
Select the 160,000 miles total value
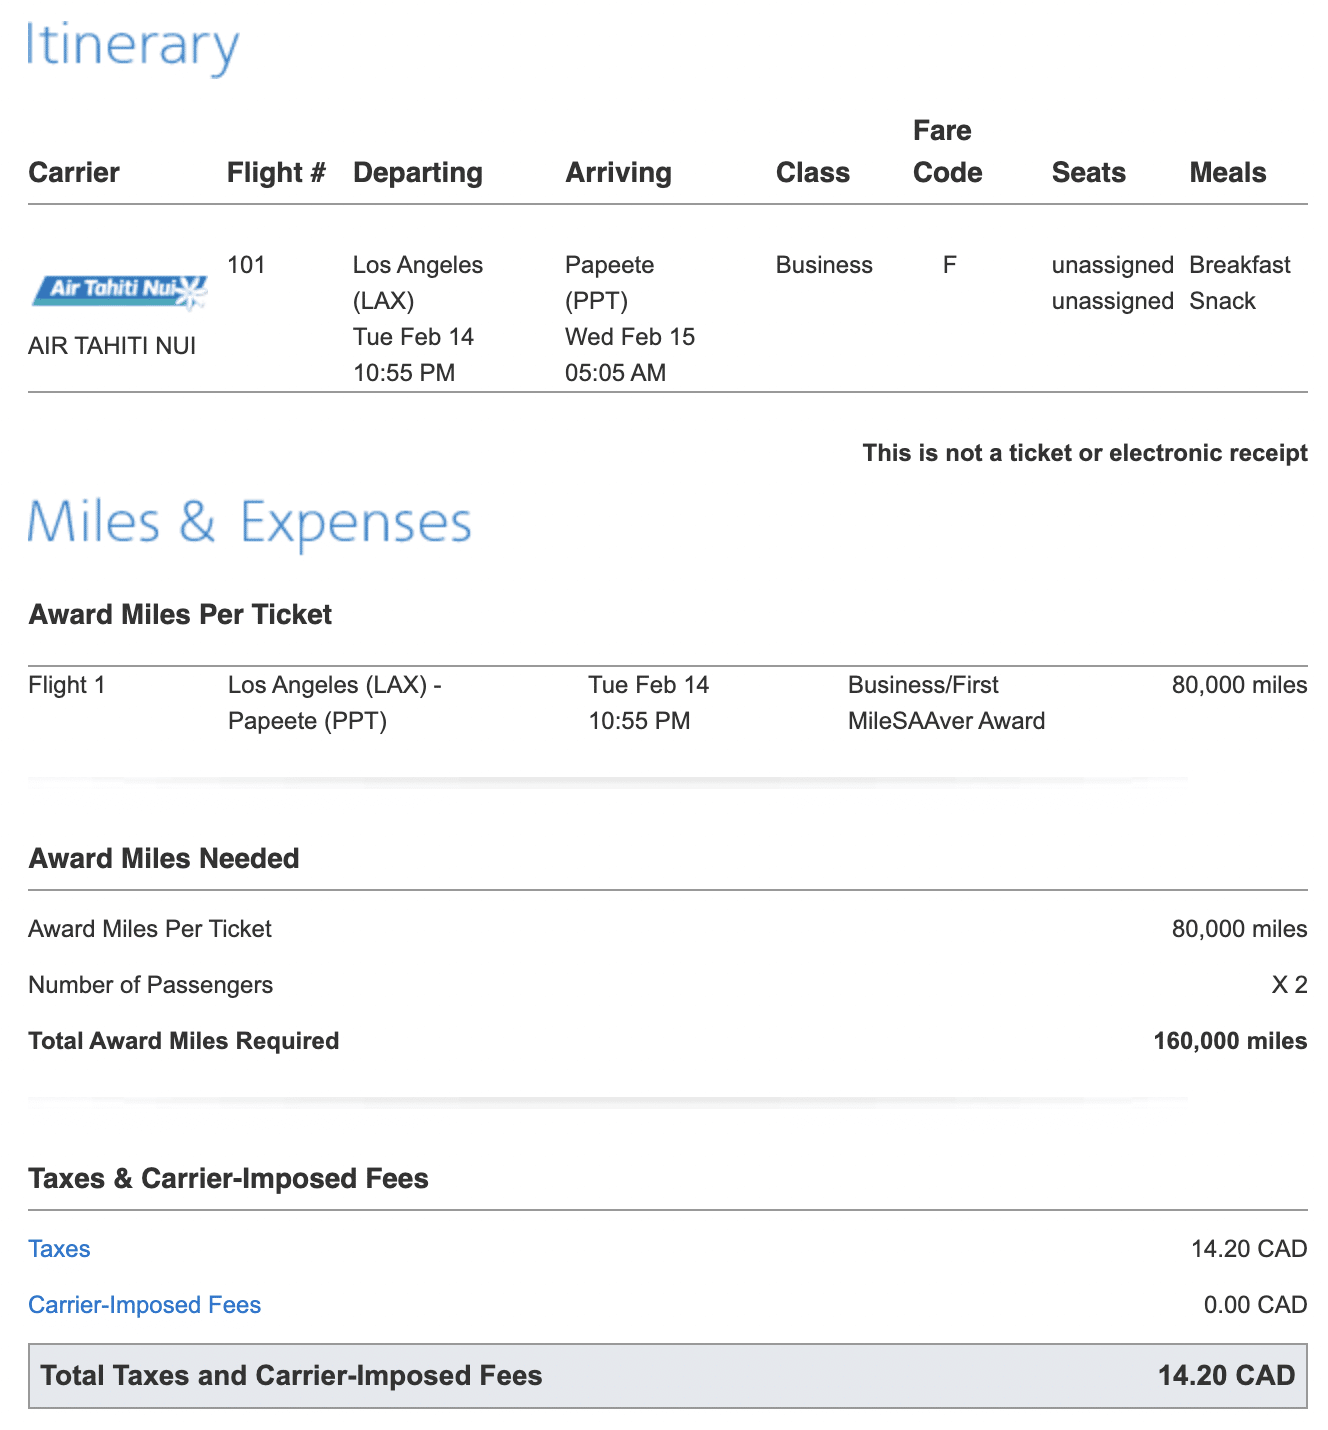click(x=1230, y=1041)
